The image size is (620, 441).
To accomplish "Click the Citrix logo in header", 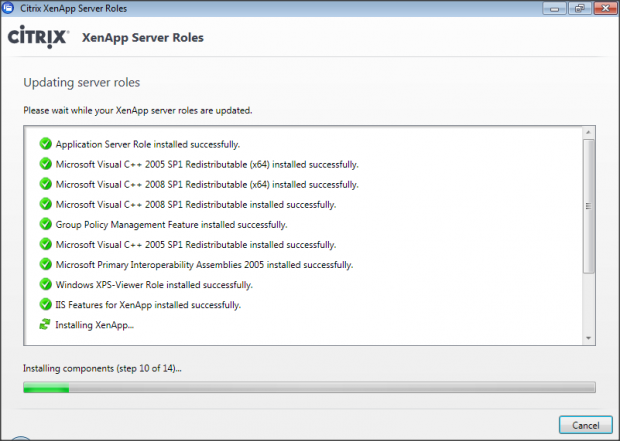I will [38, 37].
